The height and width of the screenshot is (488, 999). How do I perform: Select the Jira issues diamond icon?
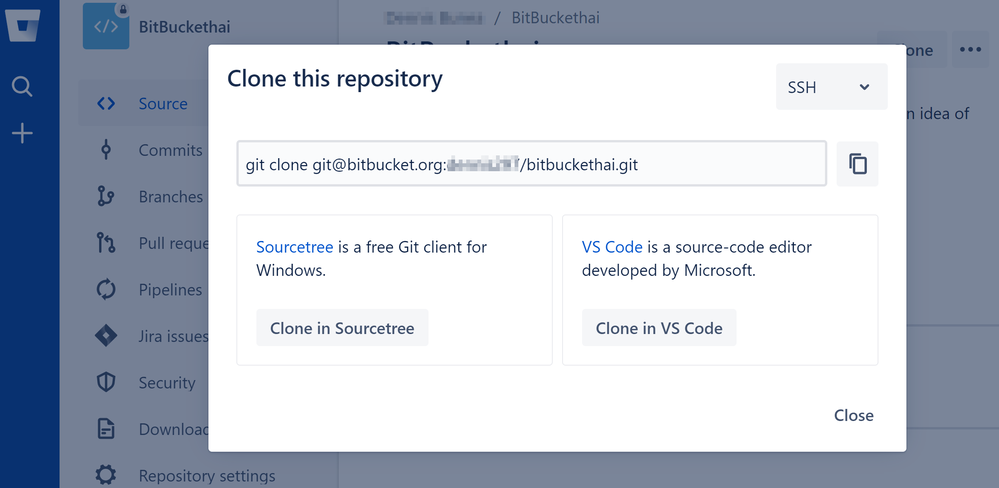pyautogui.click(x=106, y=336)
